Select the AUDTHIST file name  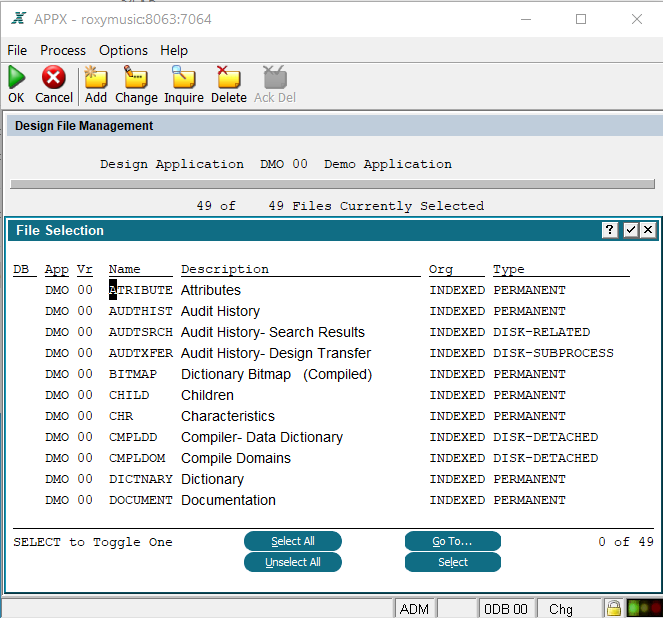140,312
